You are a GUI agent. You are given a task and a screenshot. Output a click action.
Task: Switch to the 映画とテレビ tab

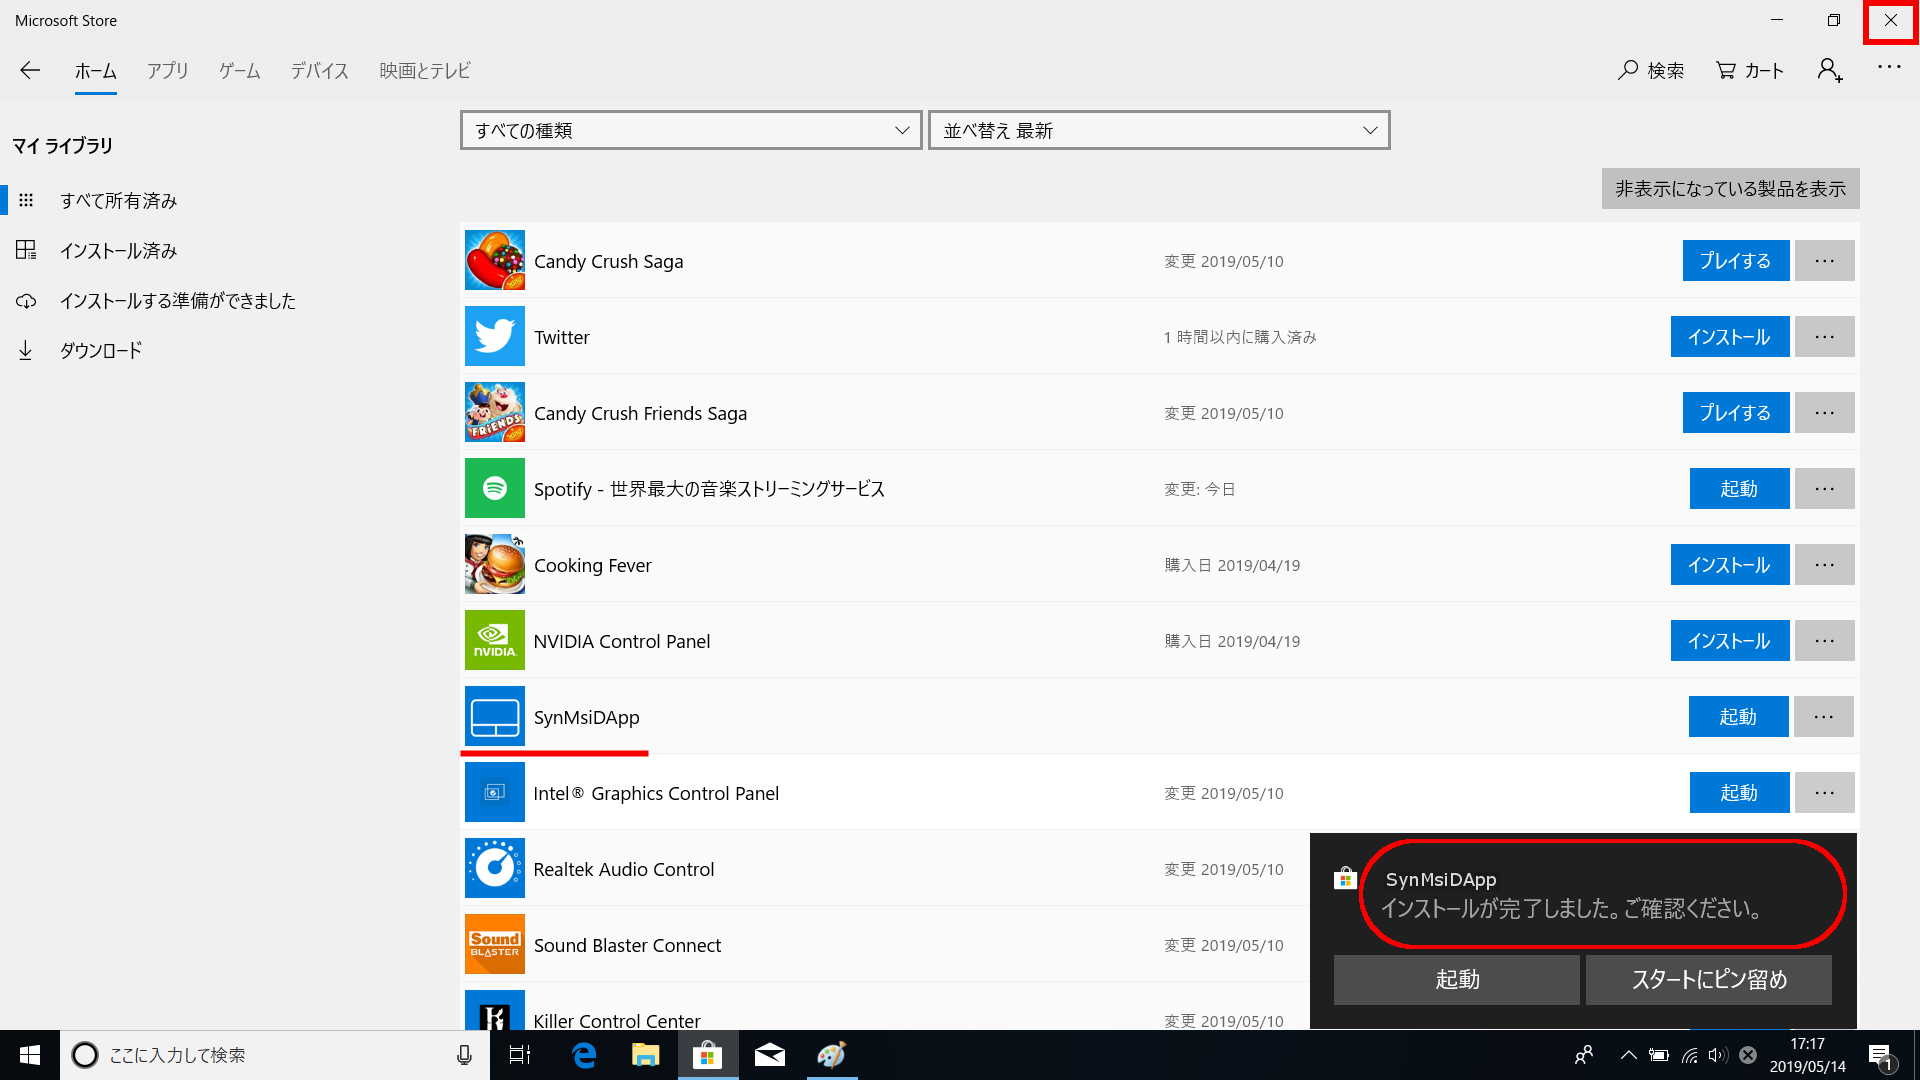pyautogui.click(x=425, y=71)
